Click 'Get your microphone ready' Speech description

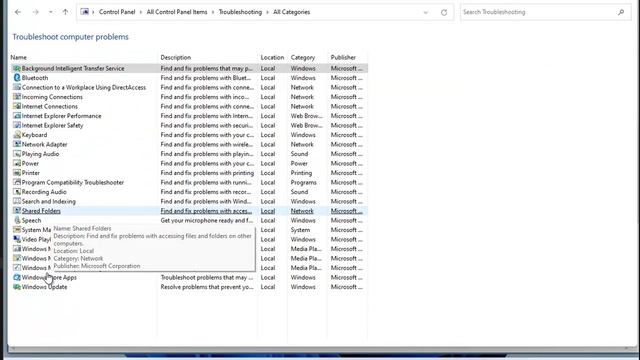(x=207, y=220)
